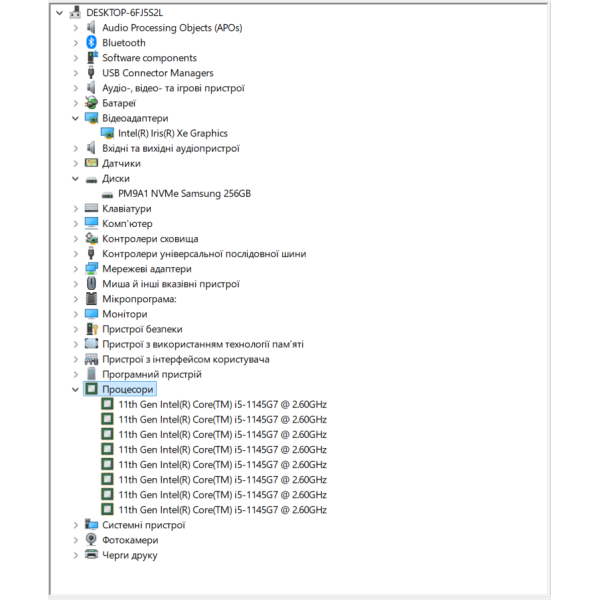Click the USB Connector Managers icon

[x=91, y=73]
